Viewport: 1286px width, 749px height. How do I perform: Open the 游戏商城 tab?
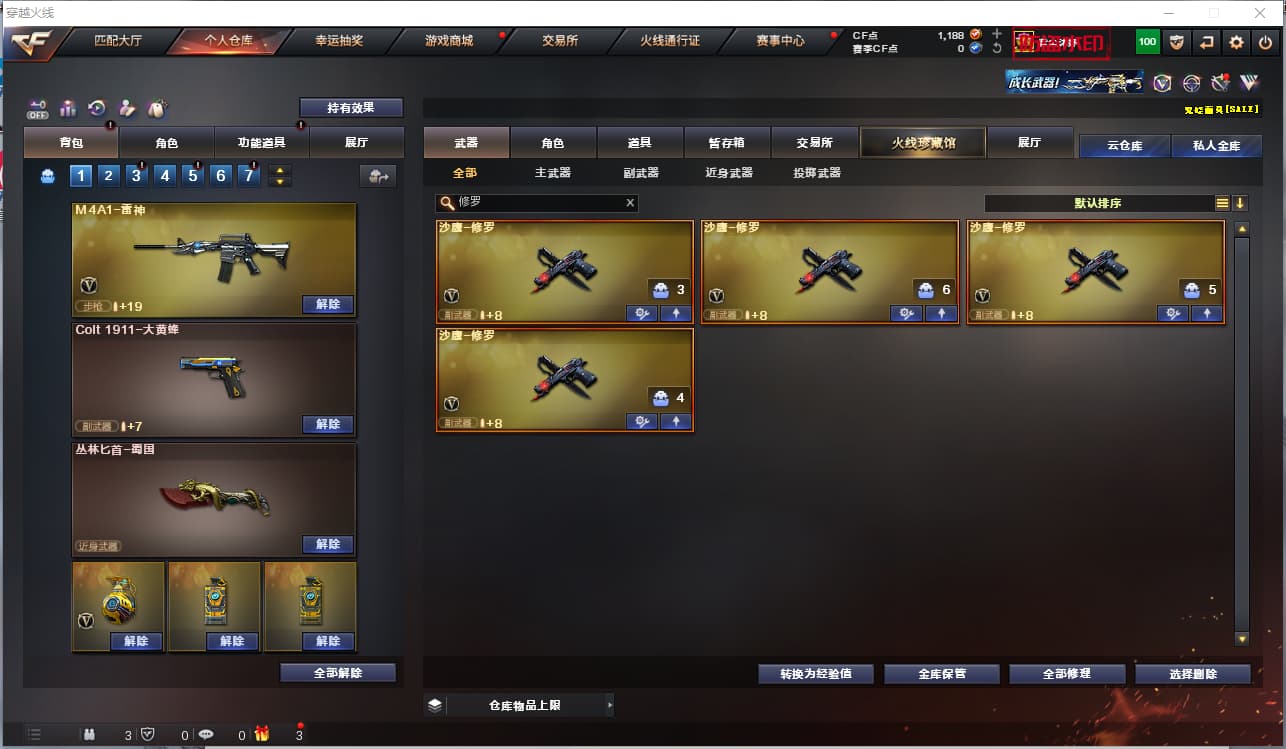point(449,41)
